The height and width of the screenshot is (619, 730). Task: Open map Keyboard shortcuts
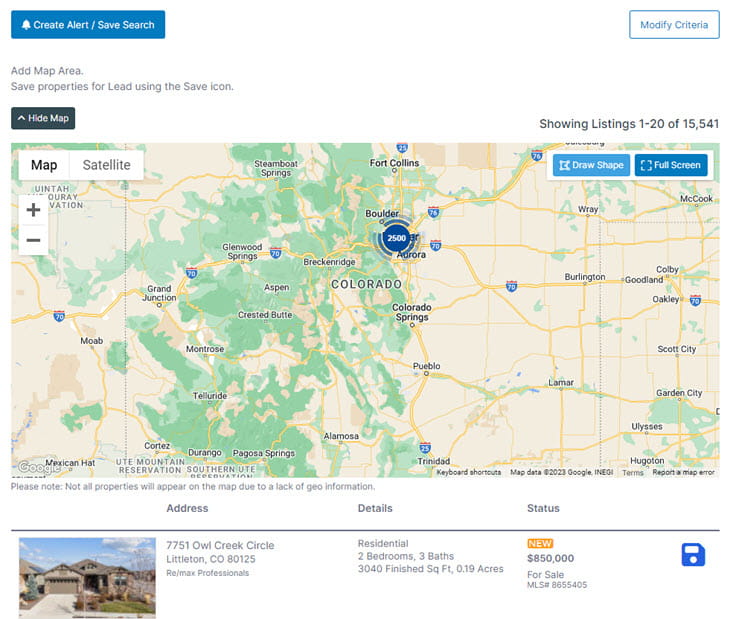click(x=469, y=472)
